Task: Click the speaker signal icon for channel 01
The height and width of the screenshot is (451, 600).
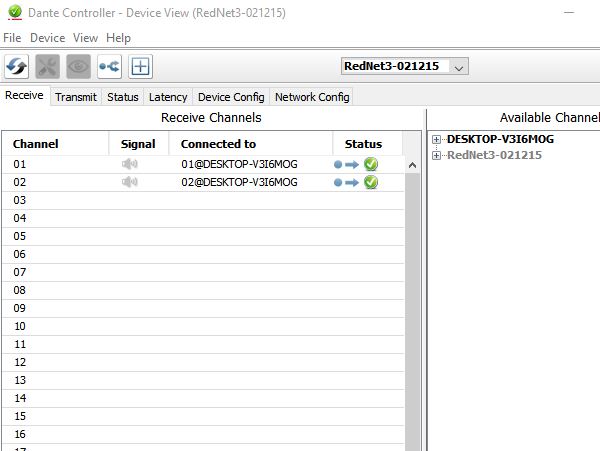Action: pos(130,164)
